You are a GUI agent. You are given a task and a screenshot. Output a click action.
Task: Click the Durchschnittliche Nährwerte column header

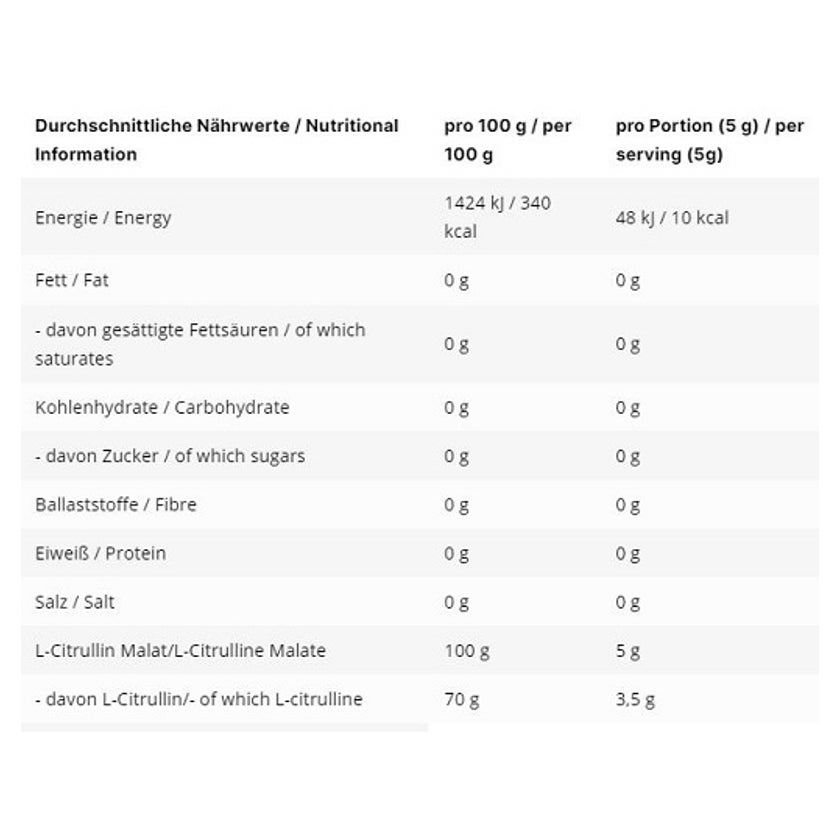(x=216, y=140)
